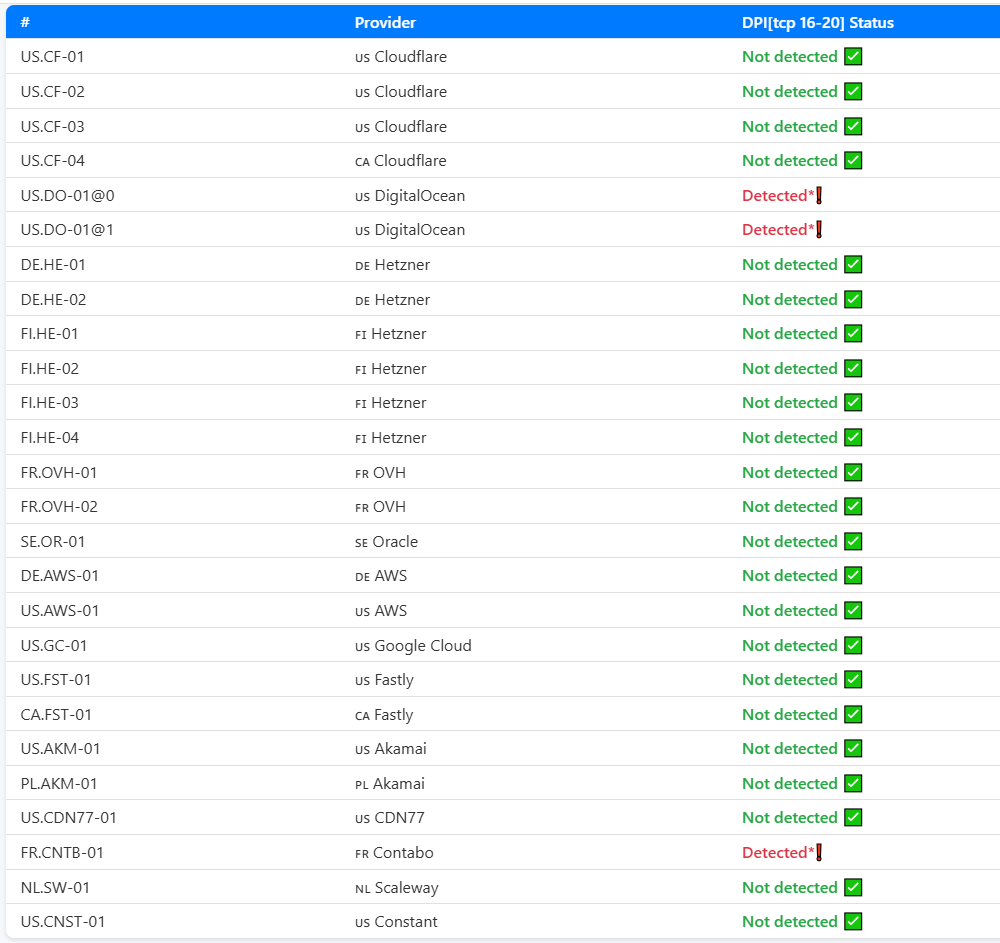Image resolution: width=1000 pixels, height=943 pixels.
Task: Click 'Detected*' status in US.DO-01@0 row
Action: point(778,195)
